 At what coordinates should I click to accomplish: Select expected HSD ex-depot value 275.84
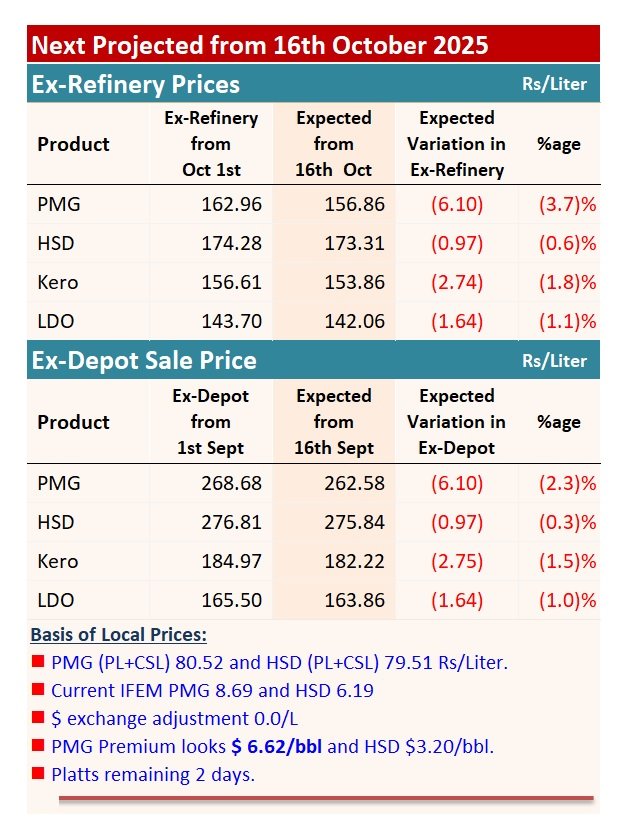354,522
